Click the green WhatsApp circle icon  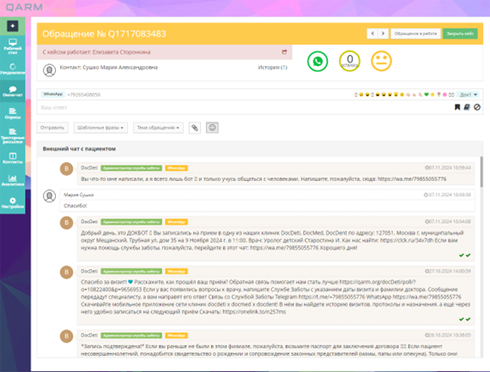(317, 61)
